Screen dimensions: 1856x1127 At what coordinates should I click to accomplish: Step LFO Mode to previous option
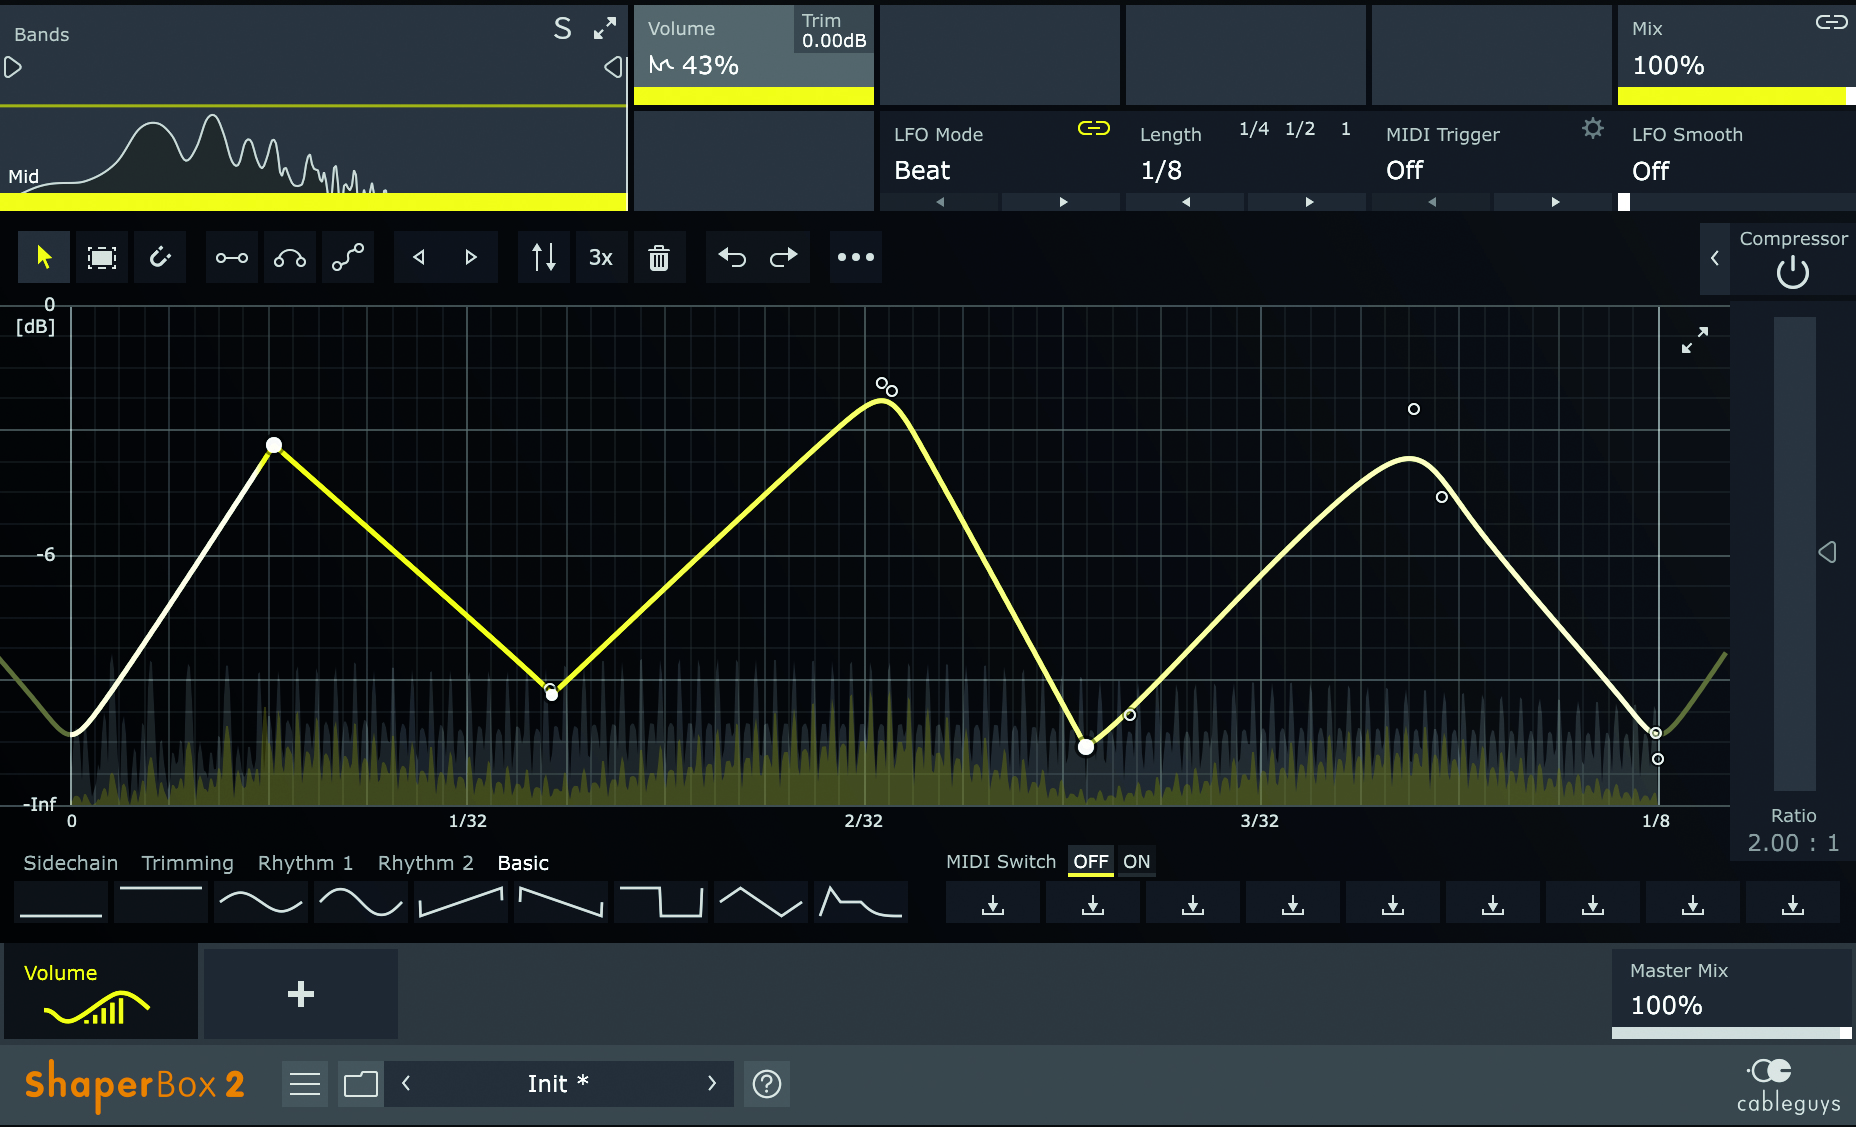click(940, 202)
